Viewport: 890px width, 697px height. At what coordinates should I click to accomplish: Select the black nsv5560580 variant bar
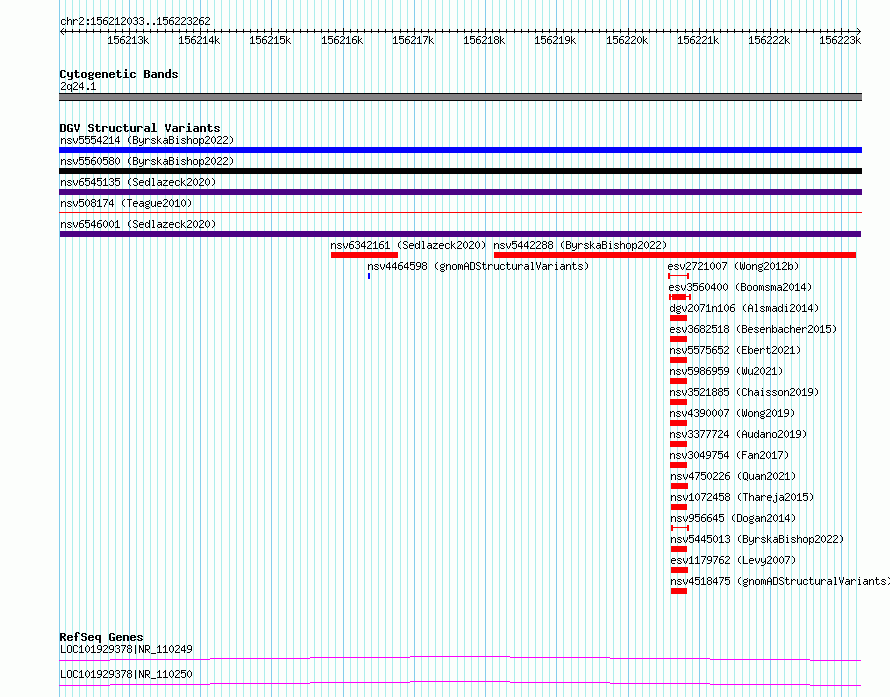(460, 171)
